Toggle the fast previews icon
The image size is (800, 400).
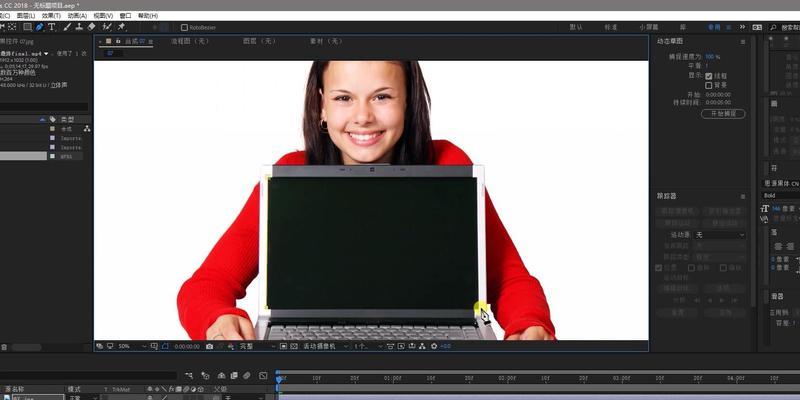tap(401, 346)
